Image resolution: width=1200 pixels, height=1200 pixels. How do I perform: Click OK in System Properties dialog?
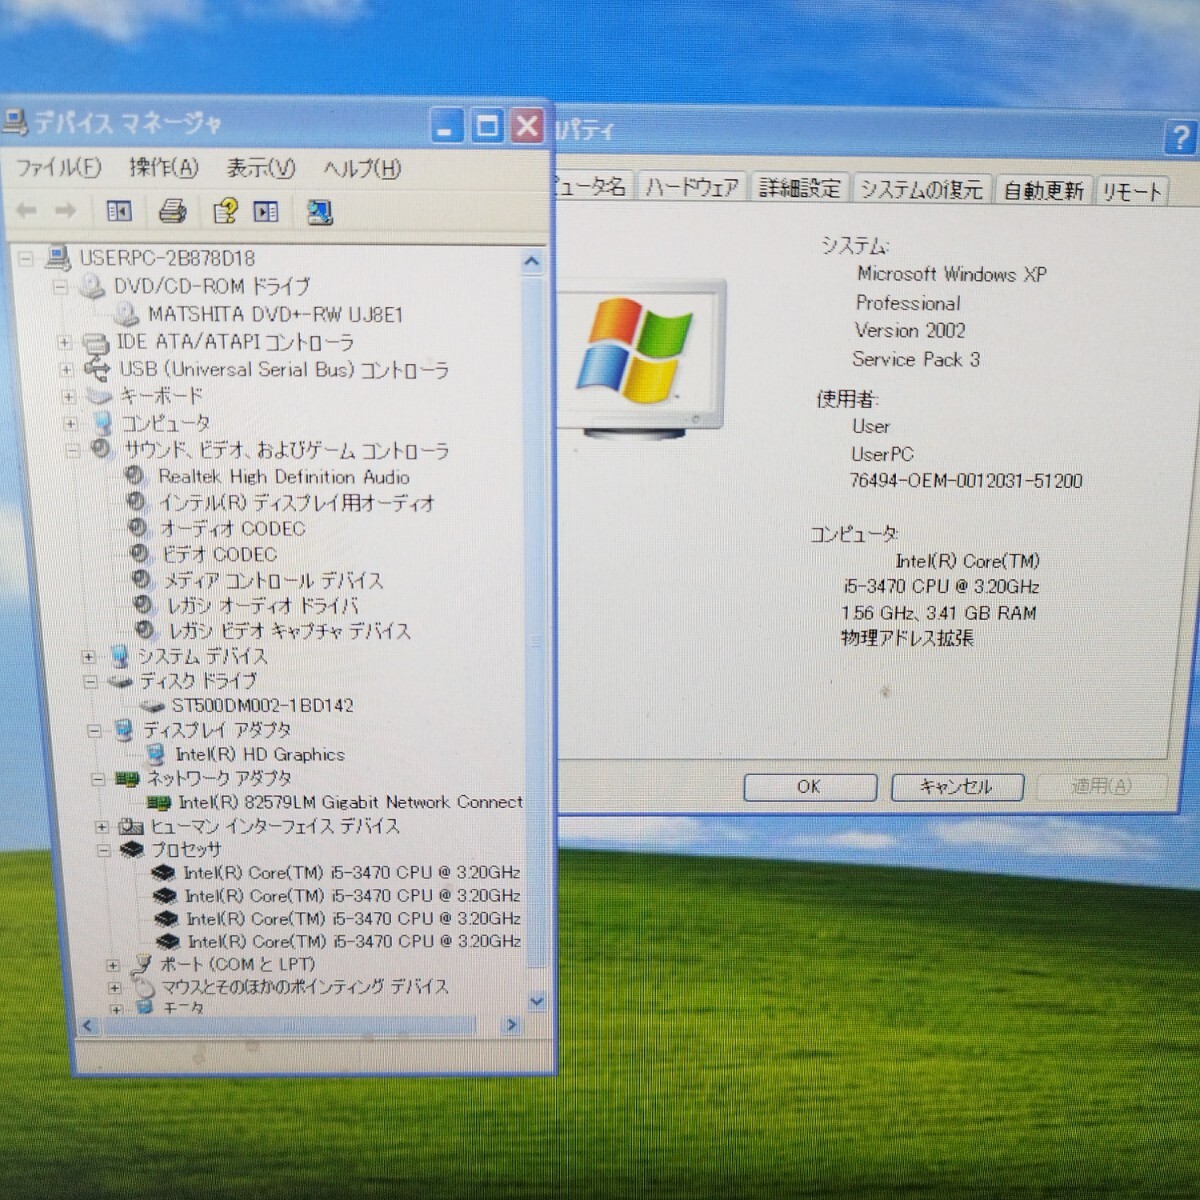point(809,787)
